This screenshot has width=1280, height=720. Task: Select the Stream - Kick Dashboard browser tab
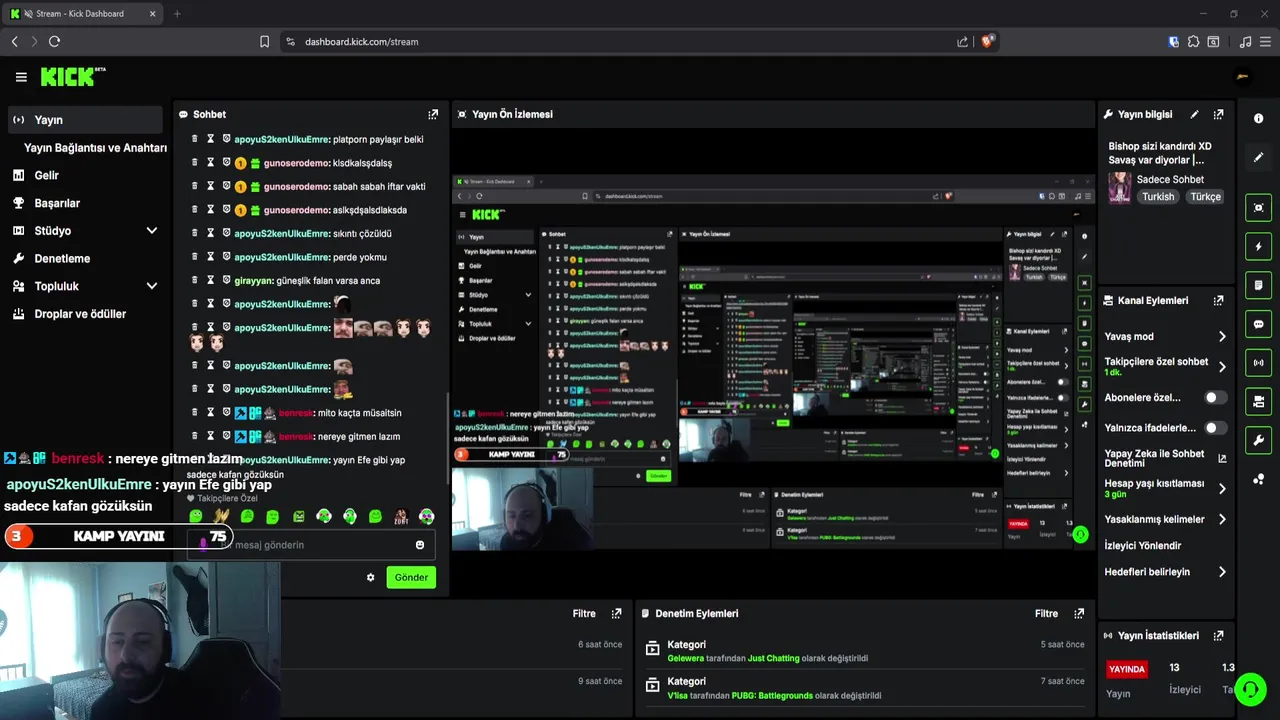coord(83,14)
